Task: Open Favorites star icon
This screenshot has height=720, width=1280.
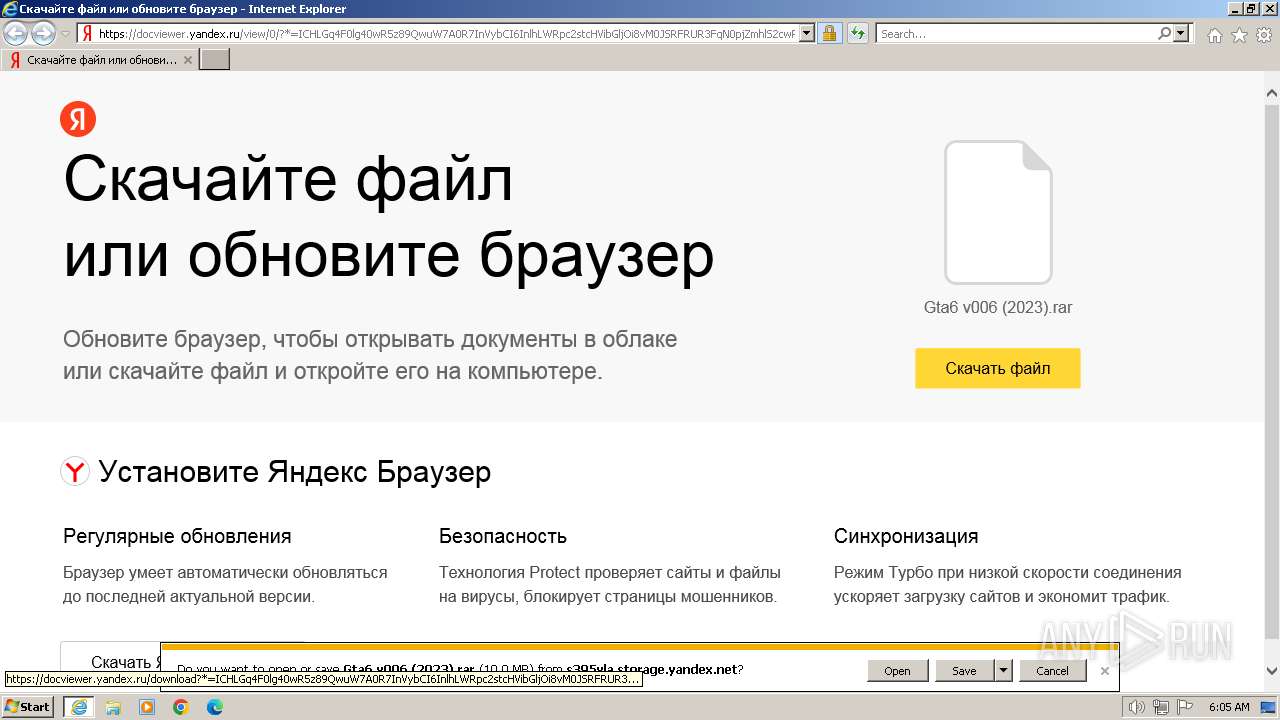Action: coord(1239,35)
